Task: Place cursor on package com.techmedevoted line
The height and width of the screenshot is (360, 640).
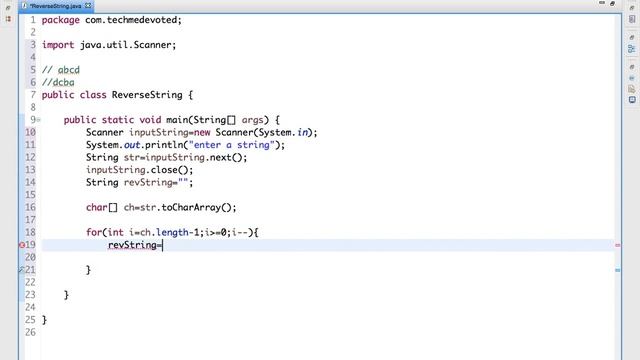Action: (x=111, y=20)
